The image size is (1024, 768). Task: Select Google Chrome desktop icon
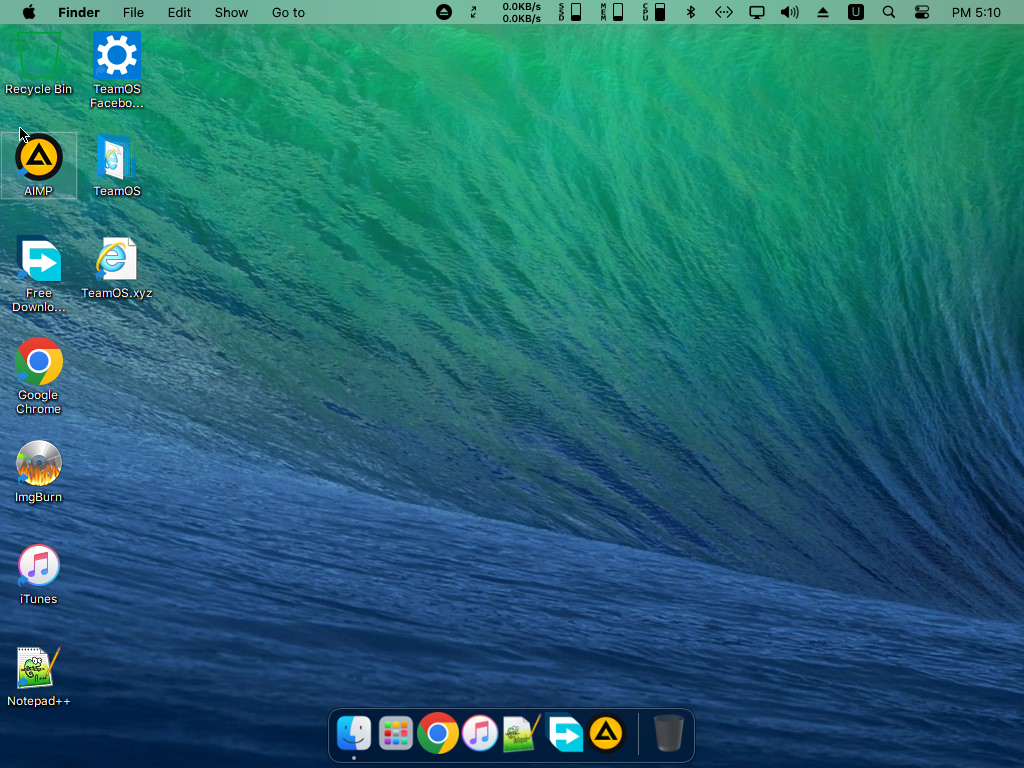(x=39, y=377)
